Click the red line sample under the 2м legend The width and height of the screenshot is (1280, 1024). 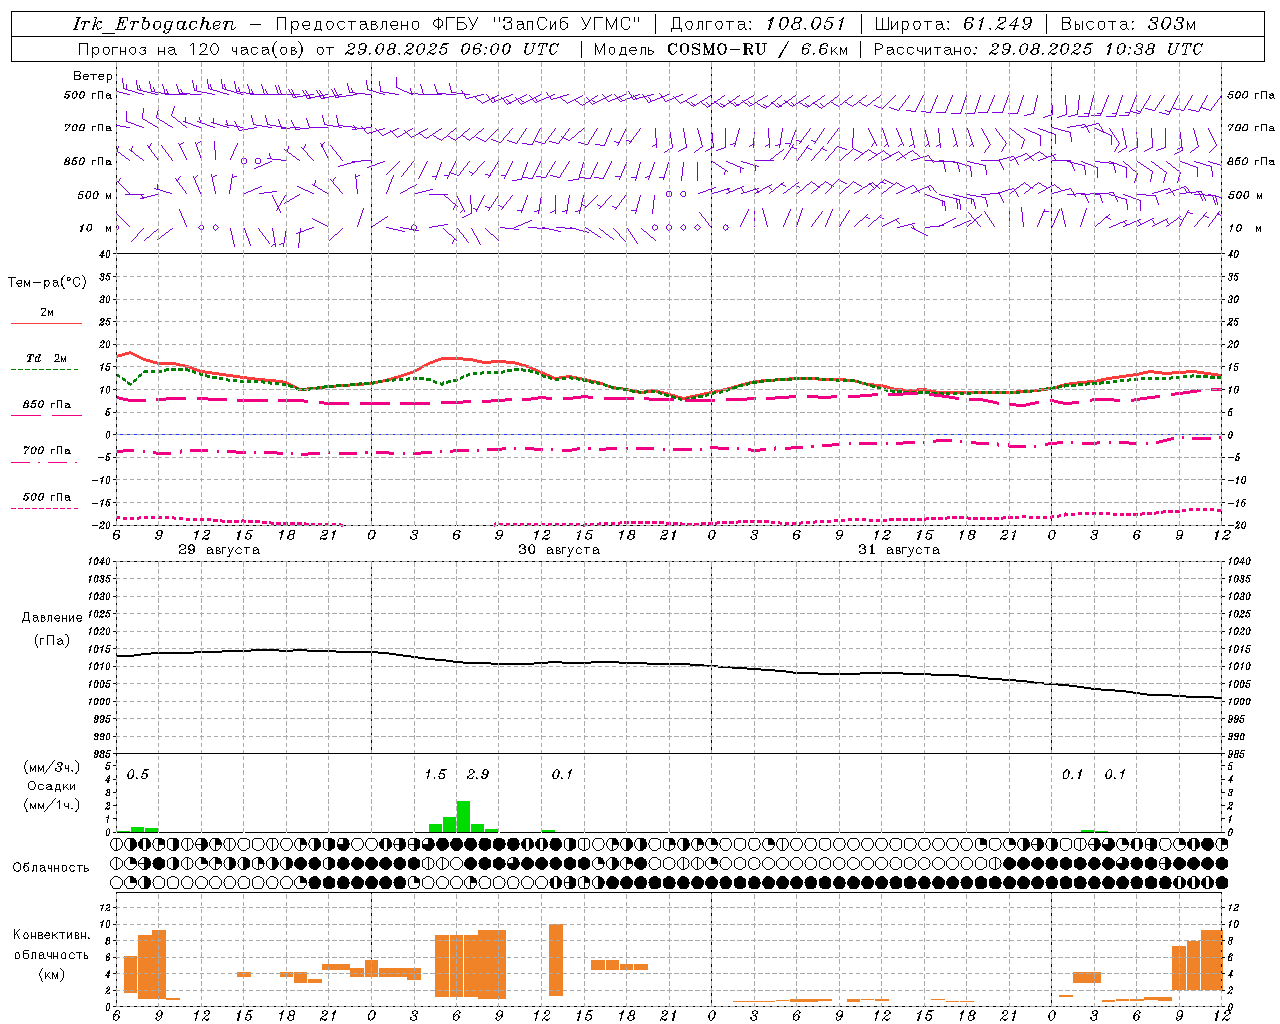[46, 324]
